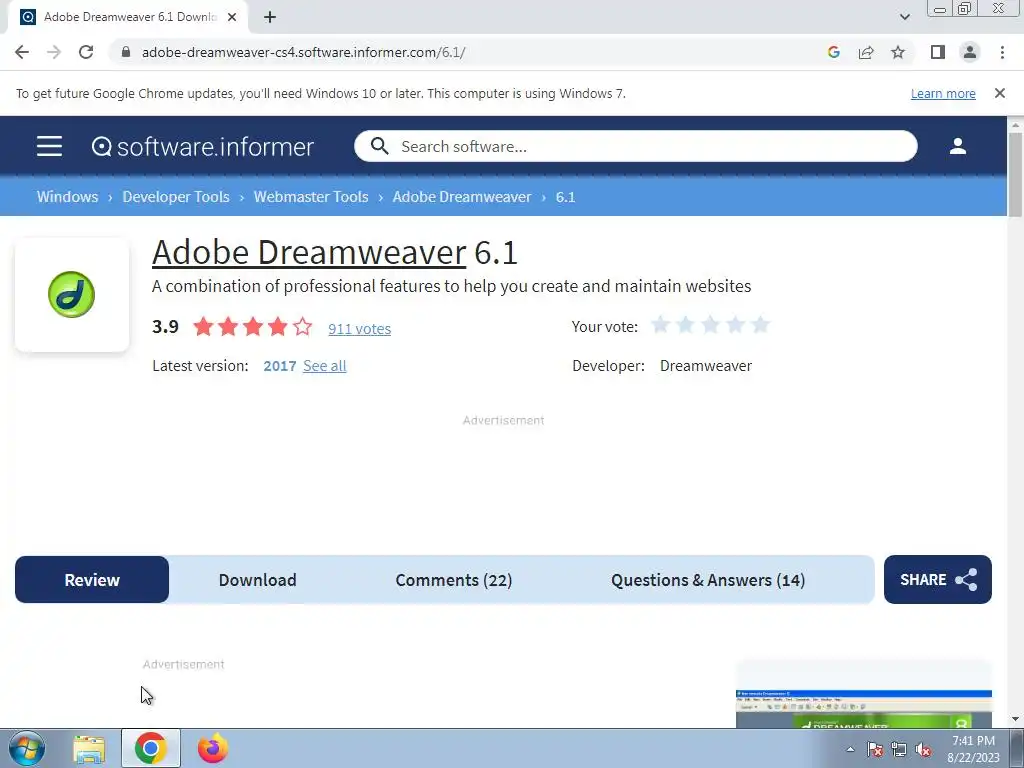Click the software.informer logo
Screen dimensions: 1024x768
tap(202, 146)
